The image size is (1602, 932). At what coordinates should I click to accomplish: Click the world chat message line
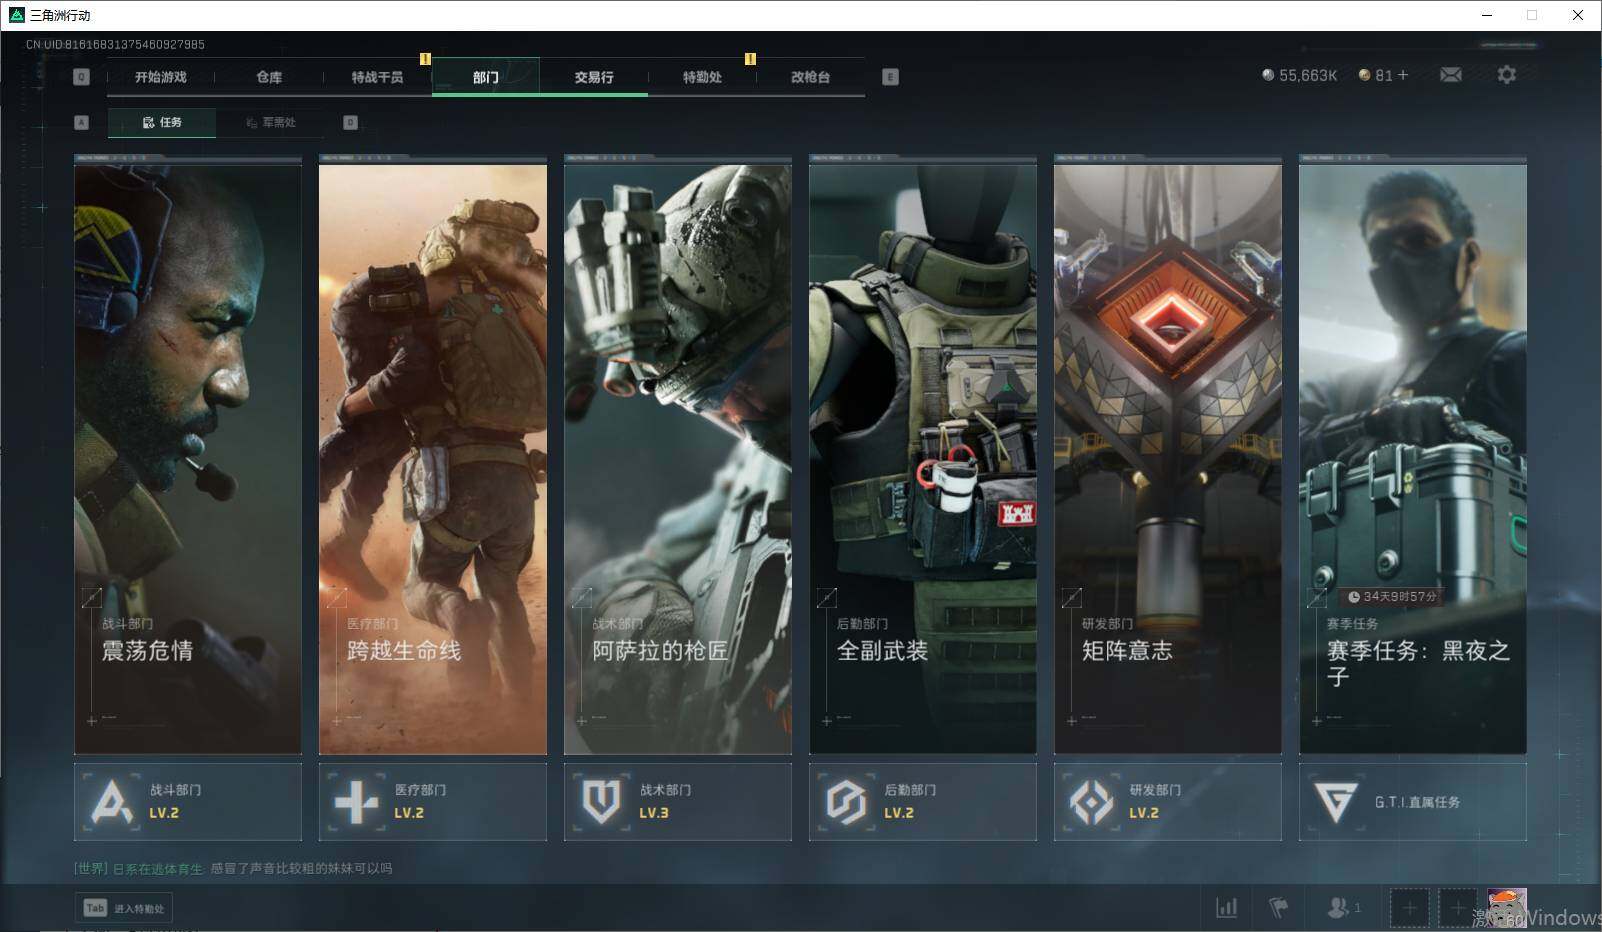(x=233, y=868)
